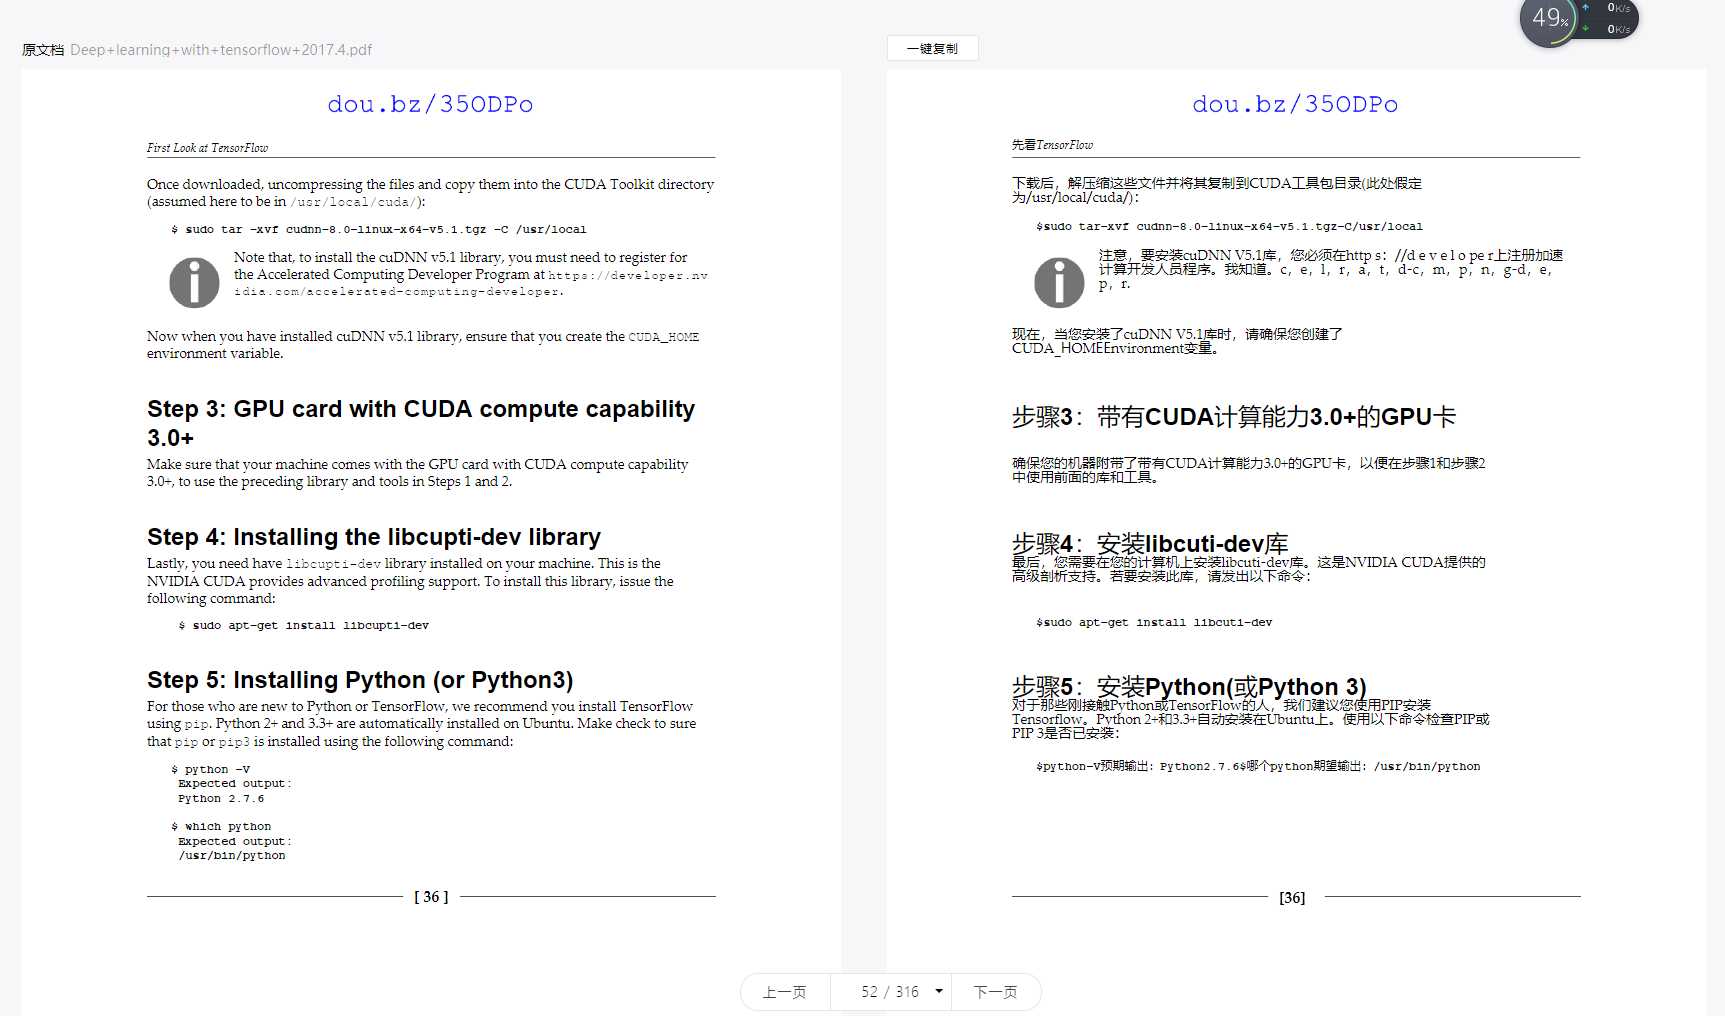Click the 一键复制 copy button
The height and width of the screenshot is (1016, 1725).
pyautogui.click(x=932, y=48)
